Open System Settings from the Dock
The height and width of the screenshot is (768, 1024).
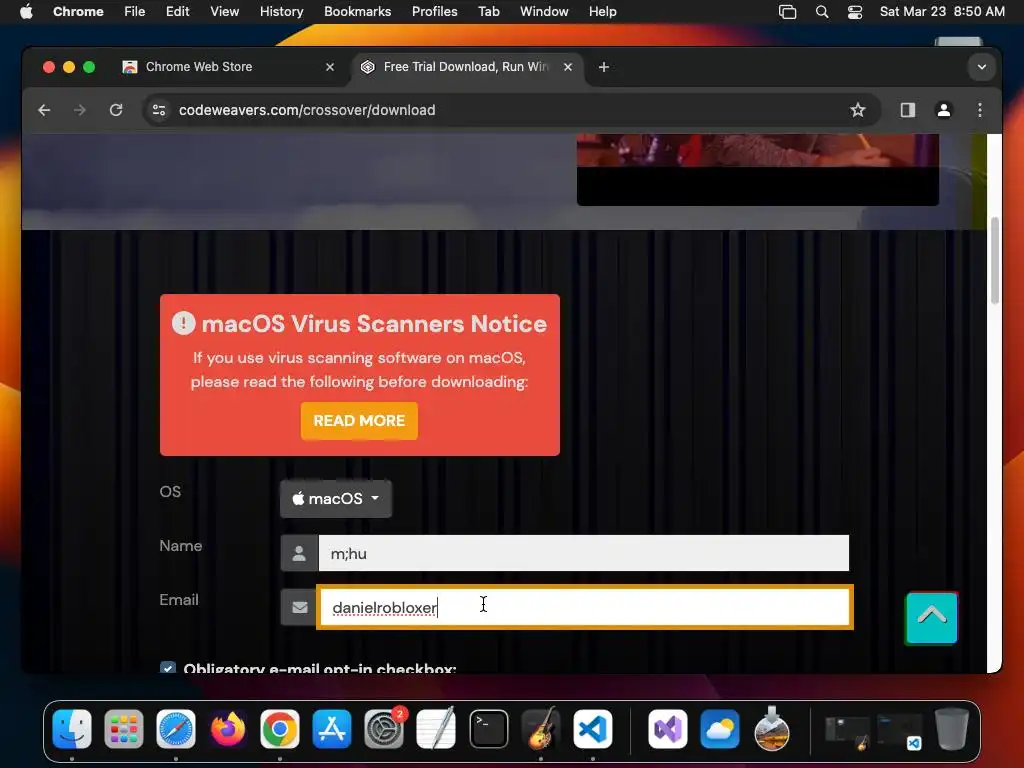coord(384,728)
